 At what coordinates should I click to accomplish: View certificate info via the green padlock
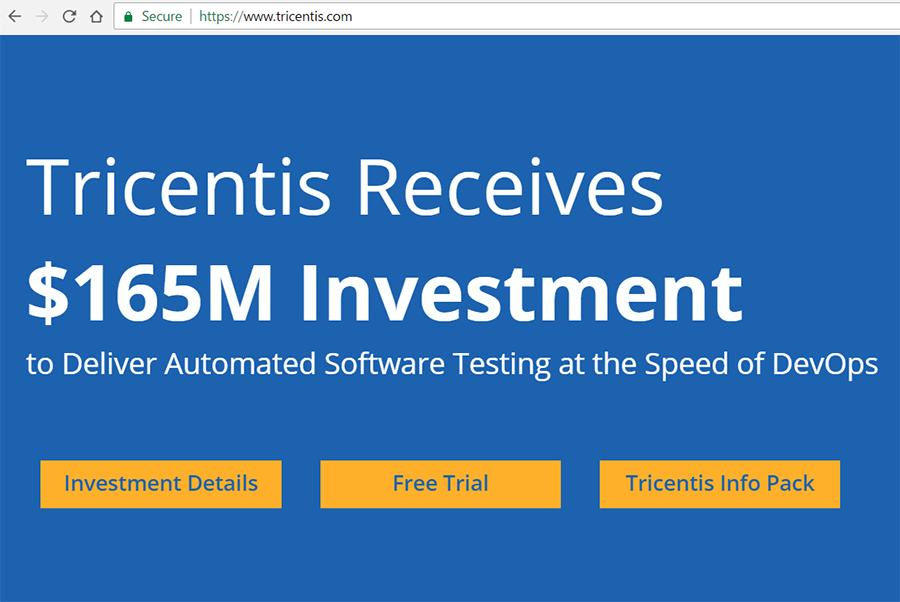(127, 16)
